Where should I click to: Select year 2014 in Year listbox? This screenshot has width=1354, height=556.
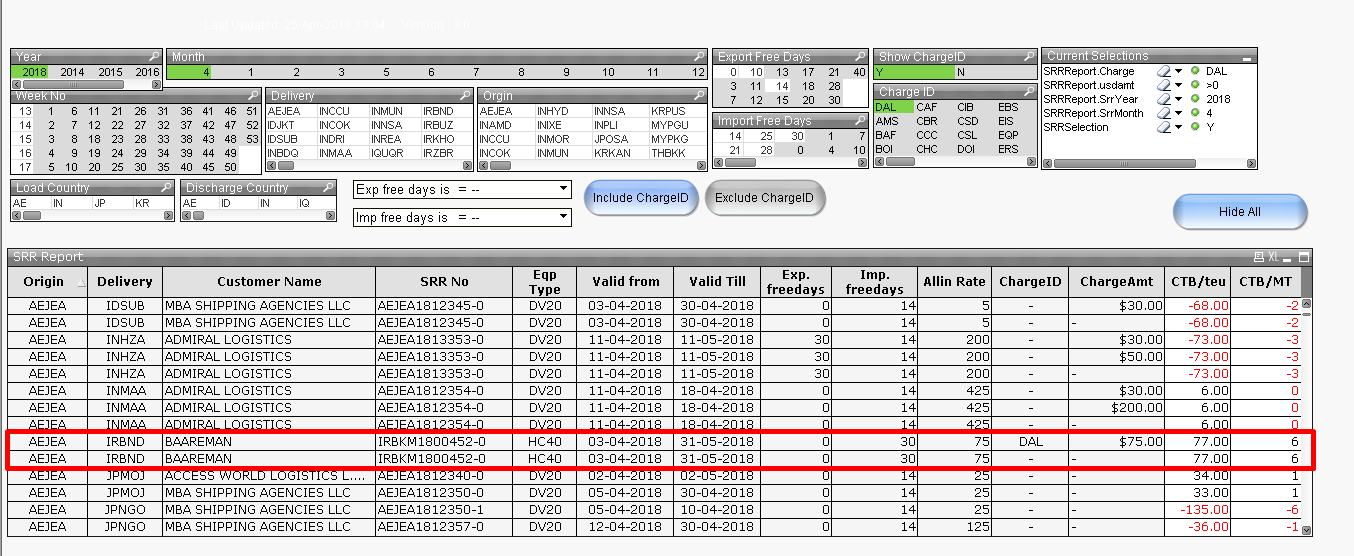click(x=72, y=72)
